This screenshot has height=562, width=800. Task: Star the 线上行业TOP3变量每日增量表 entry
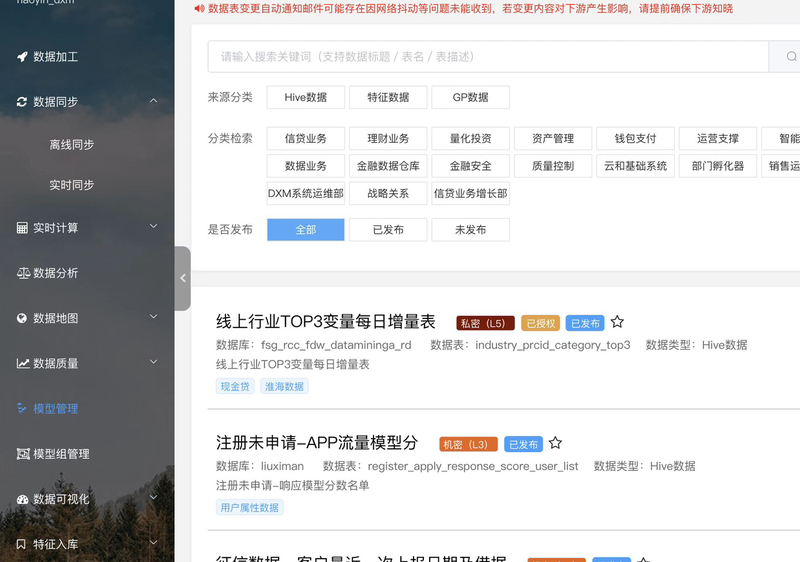(x=617, y=322)
